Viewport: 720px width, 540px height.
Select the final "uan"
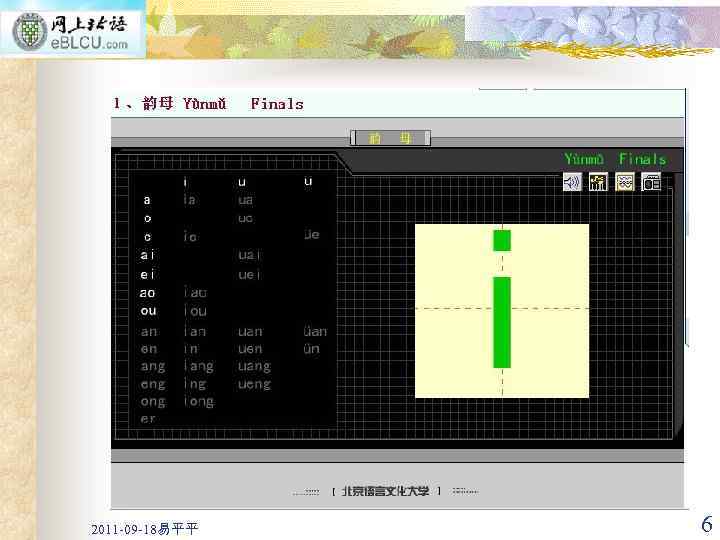point(250,332)
